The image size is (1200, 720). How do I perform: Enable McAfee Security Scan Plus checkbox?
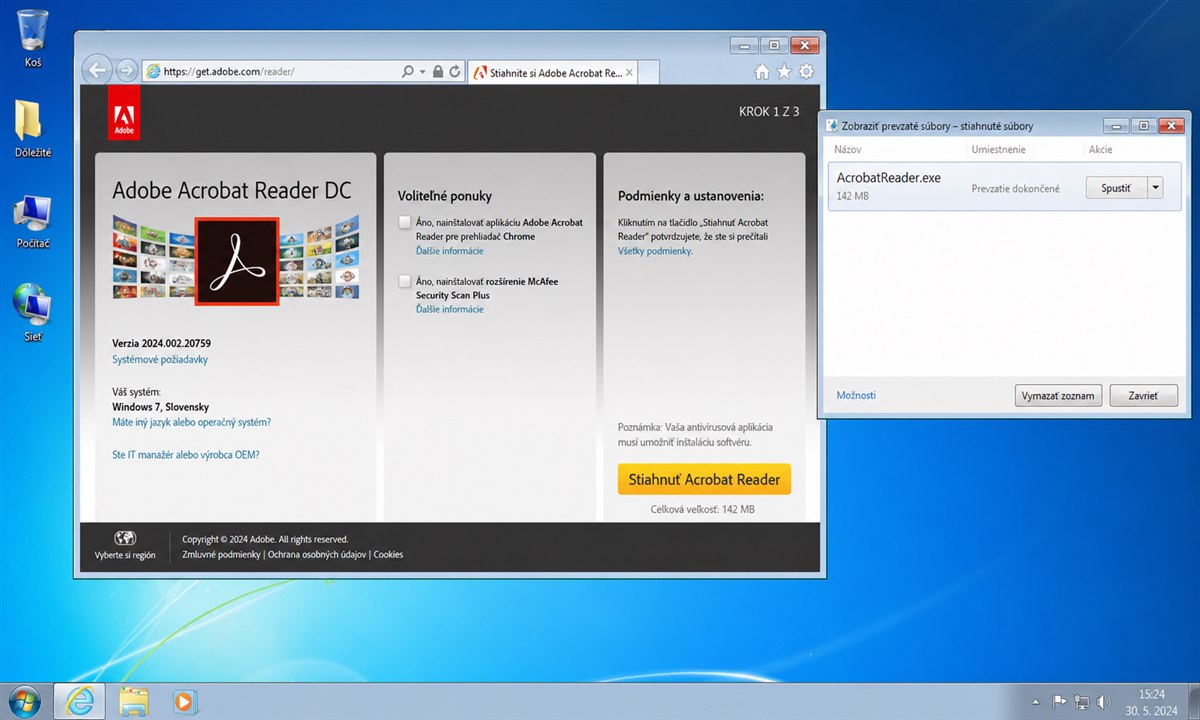tap(404, 281)
